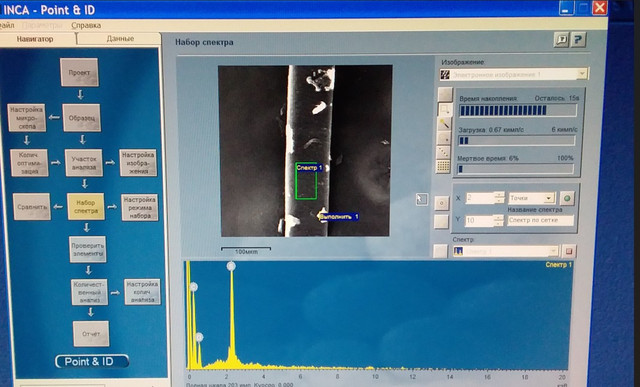Open the Образец step in the navigator
Image resolution: width=640 pixels, height=387 pixels.
(82, 118)
